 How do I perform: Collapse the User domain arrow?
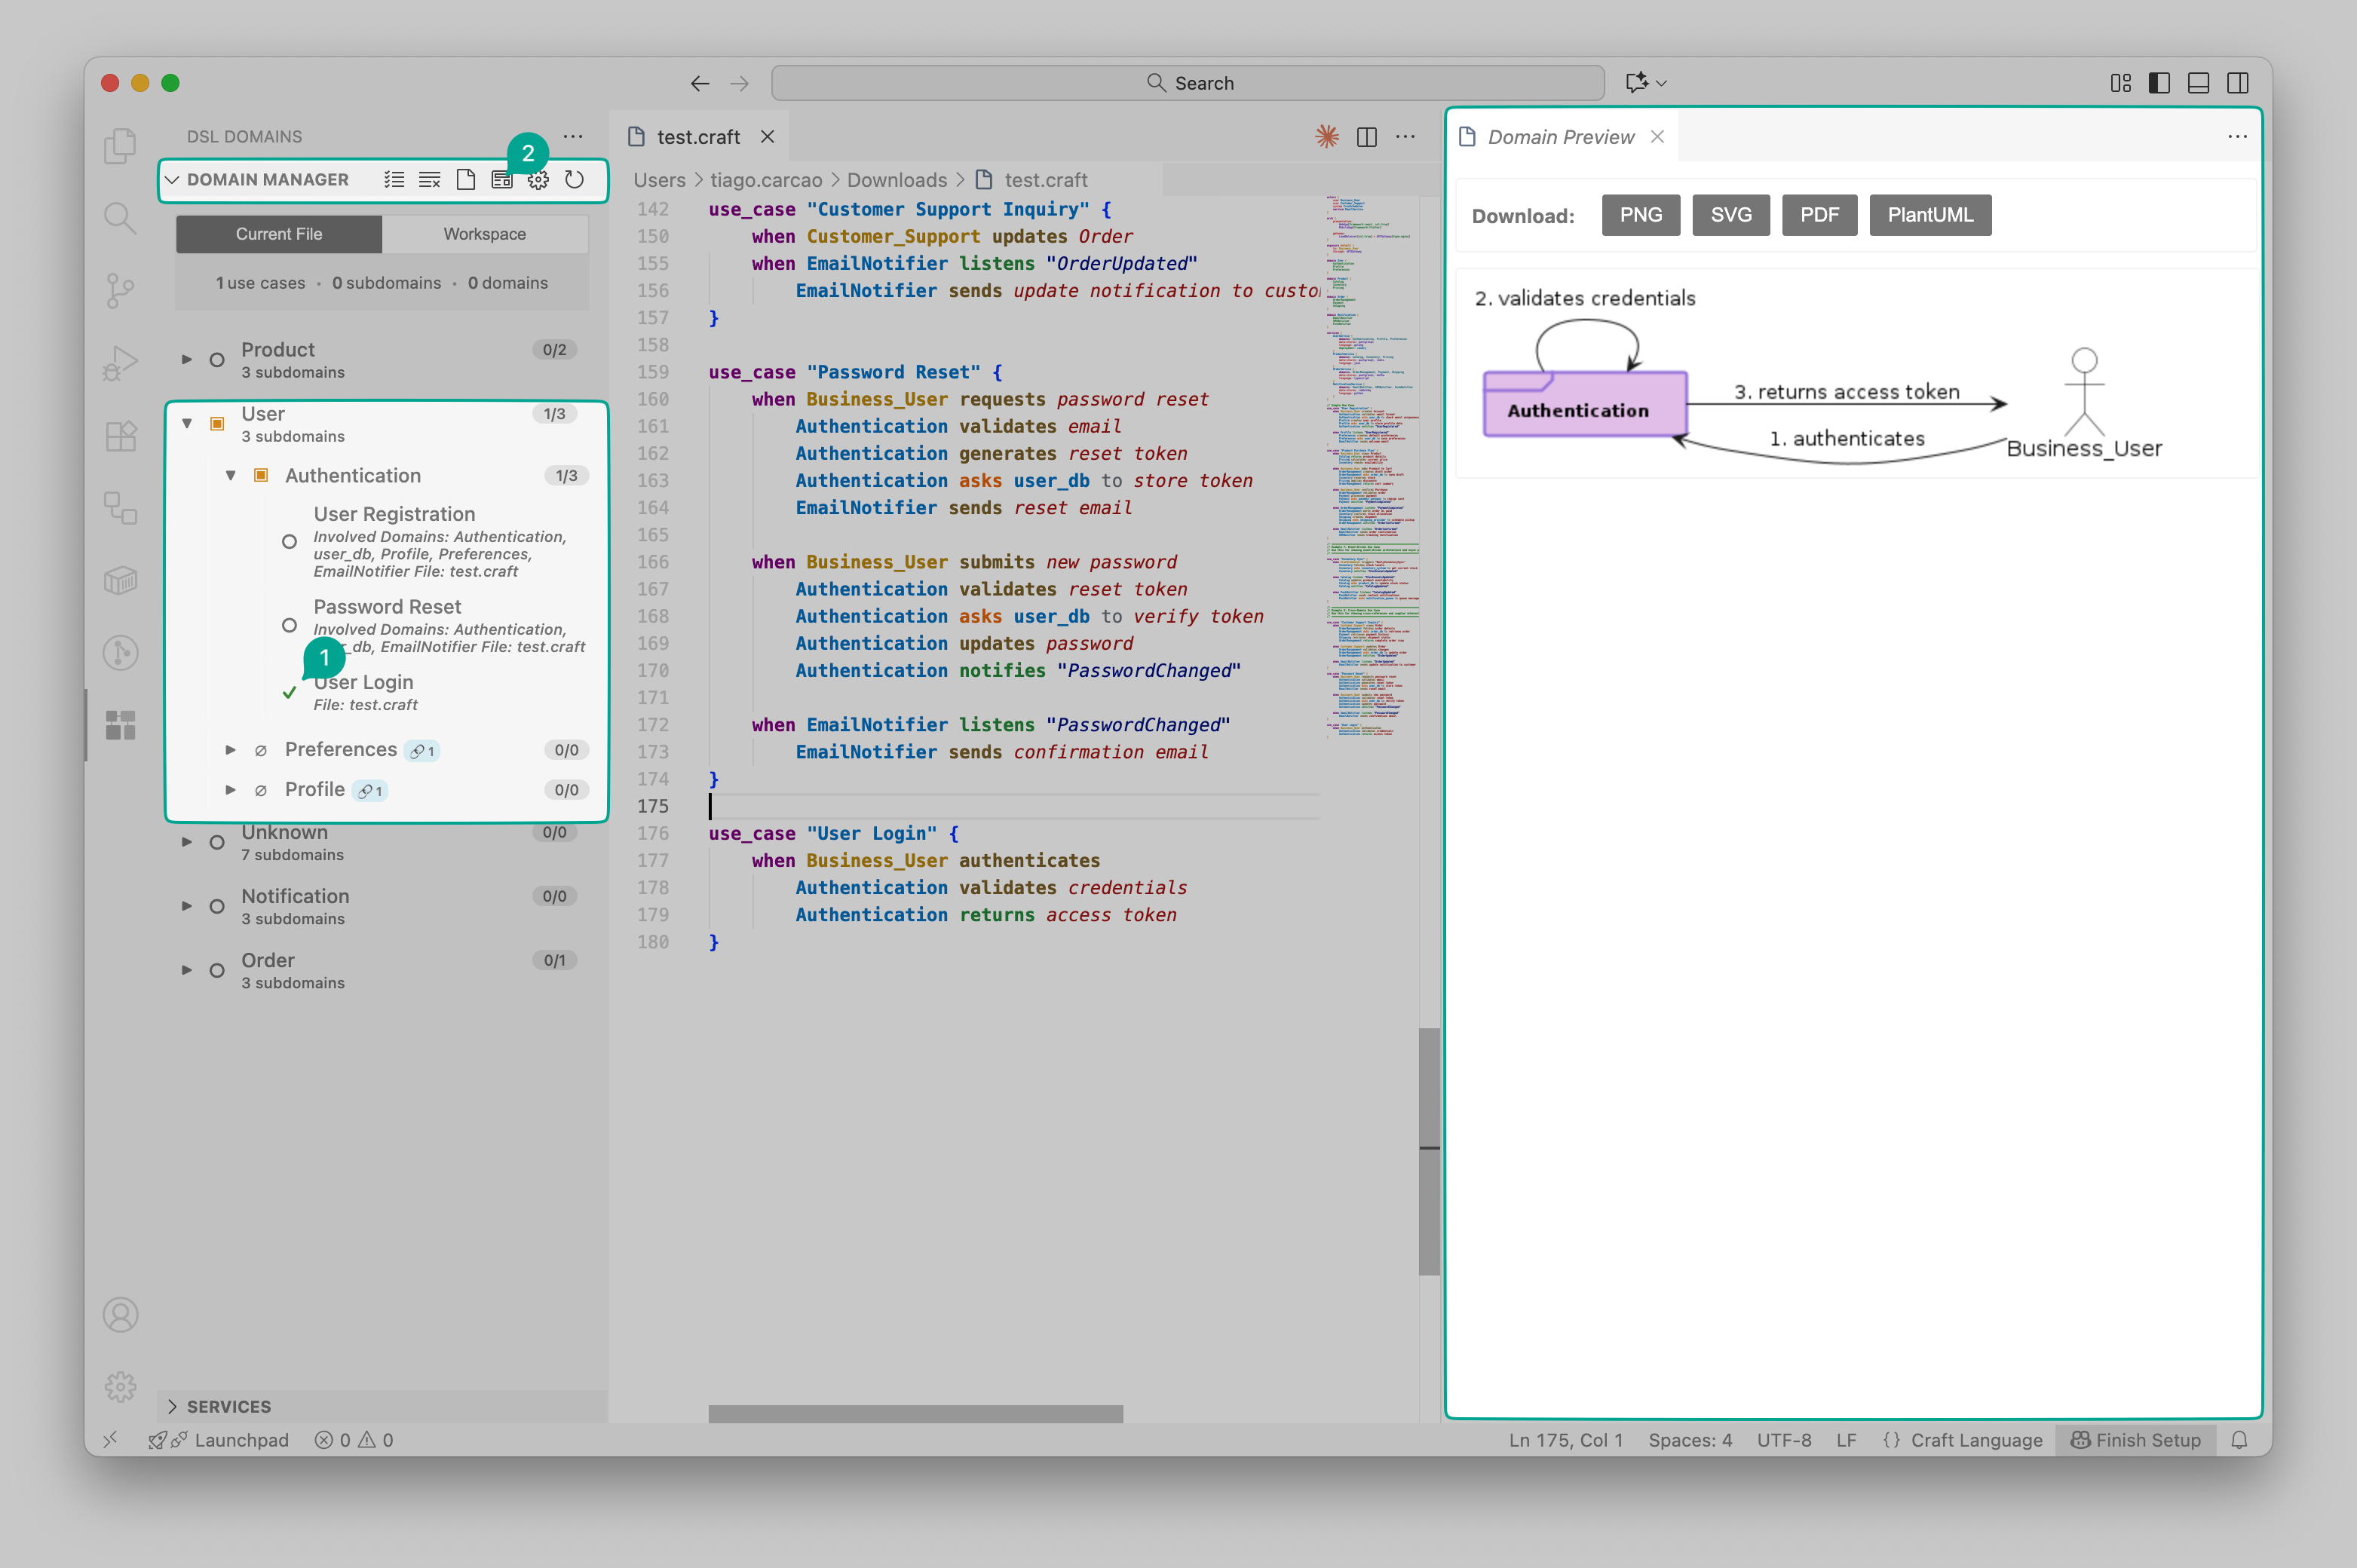click(187, 424)
